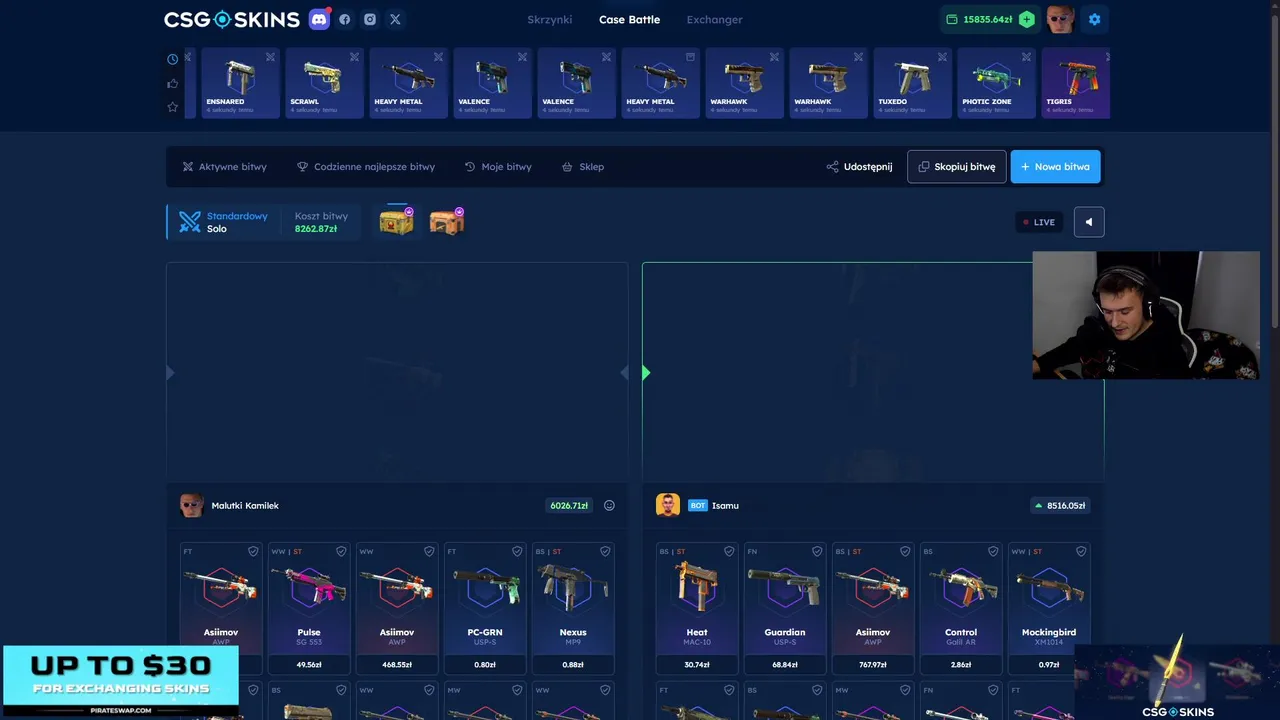Viewport: 1280px width, 720px height.
Task: Open the Sklep section
Action: point(583,166)
